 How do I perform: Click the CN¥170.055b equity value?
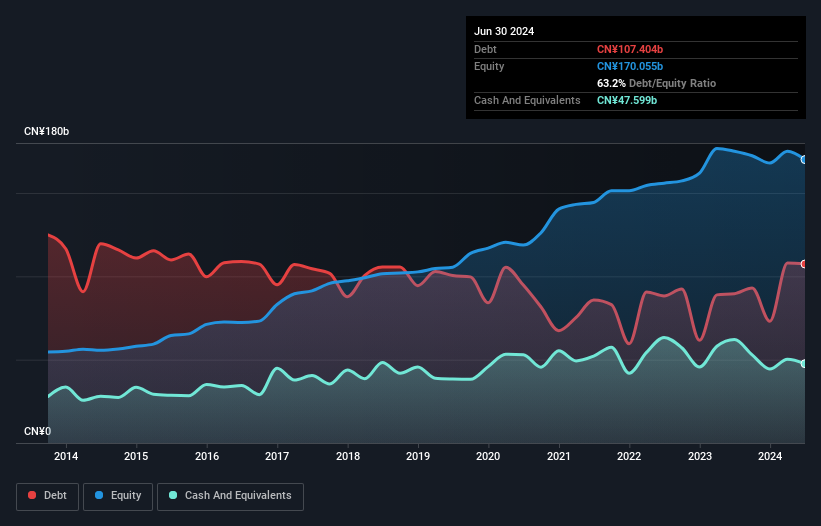pos(630,66)
